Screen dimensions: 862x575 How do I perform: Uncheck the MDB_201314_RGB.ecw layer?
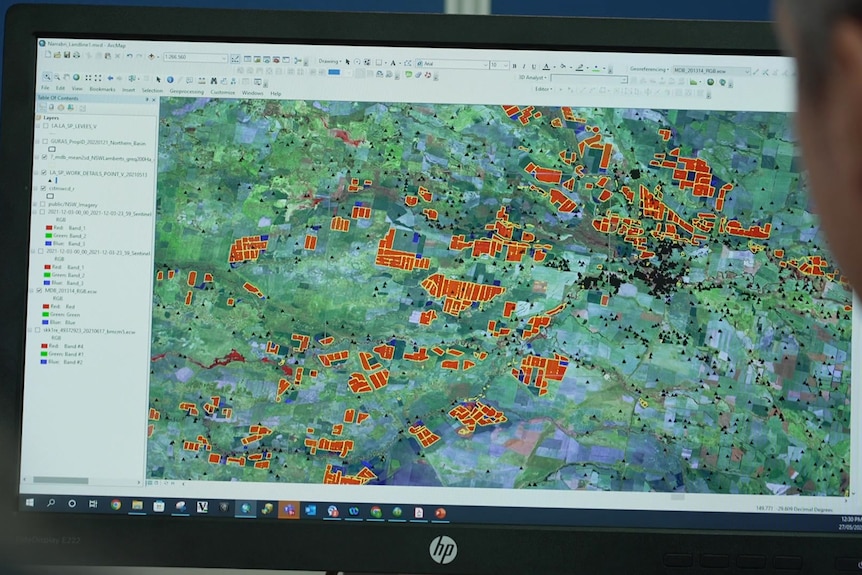tap(39, 291)
